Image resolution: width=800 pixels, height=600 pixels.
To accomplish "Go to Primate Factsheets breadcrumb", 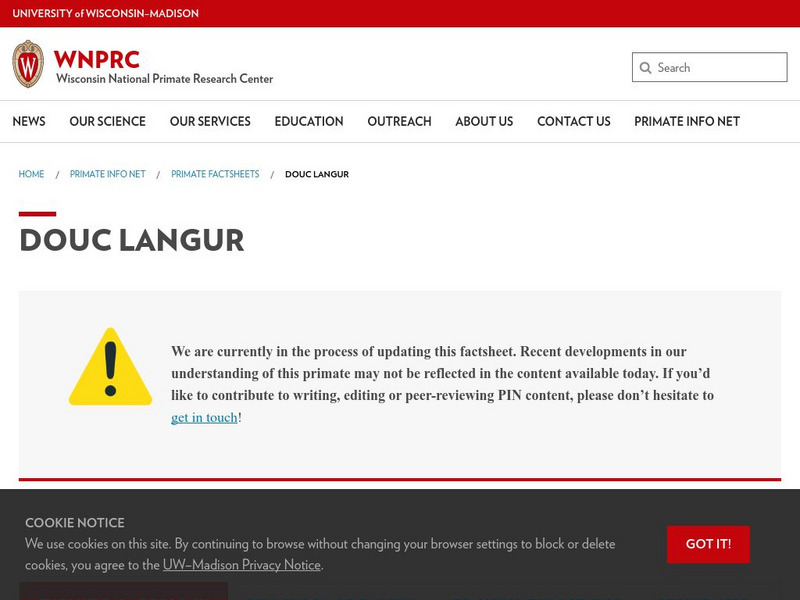I will click(x=215, y=174).
